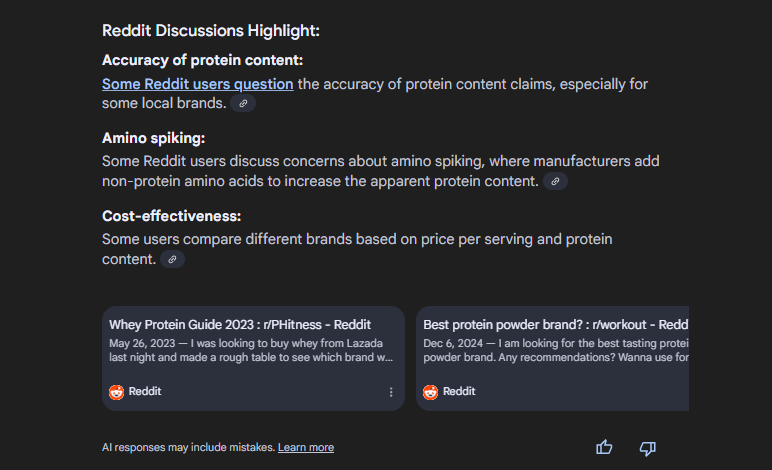Click the thumbs down feedback icon
Image resolution: width=772 pixels, height=470 pixels.
point(647,448)
